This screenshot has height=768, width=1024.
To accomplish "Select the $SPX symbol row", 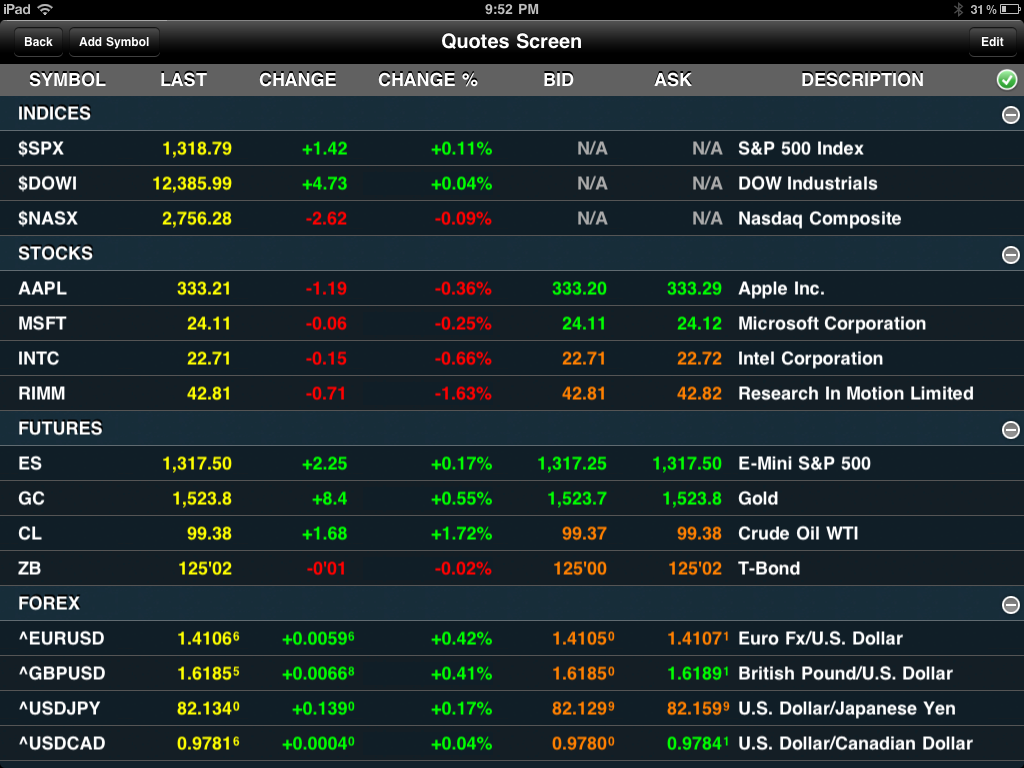I will [512, 148].
